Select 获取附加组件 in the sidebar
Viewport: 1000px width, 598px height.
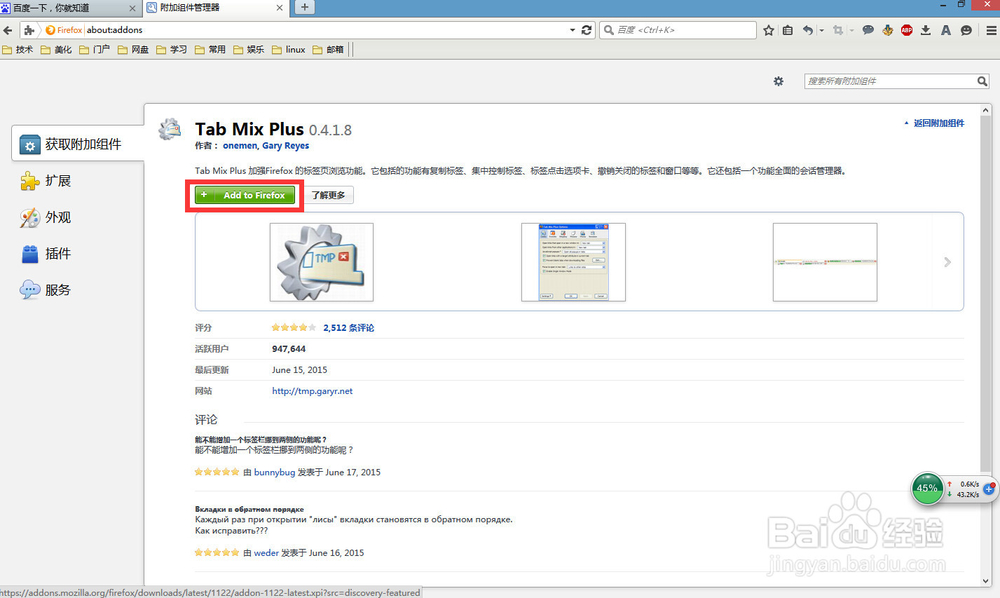[x=78, y=144]
